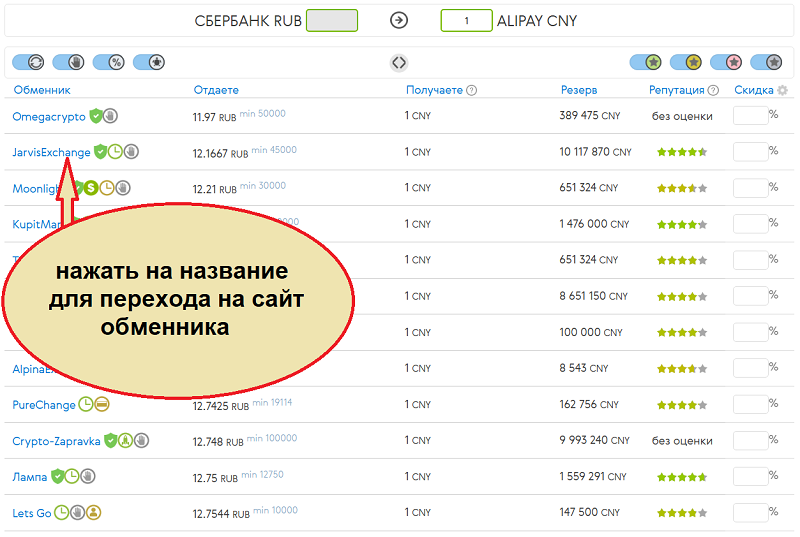Sort by the Резерв column

point(579,90)
